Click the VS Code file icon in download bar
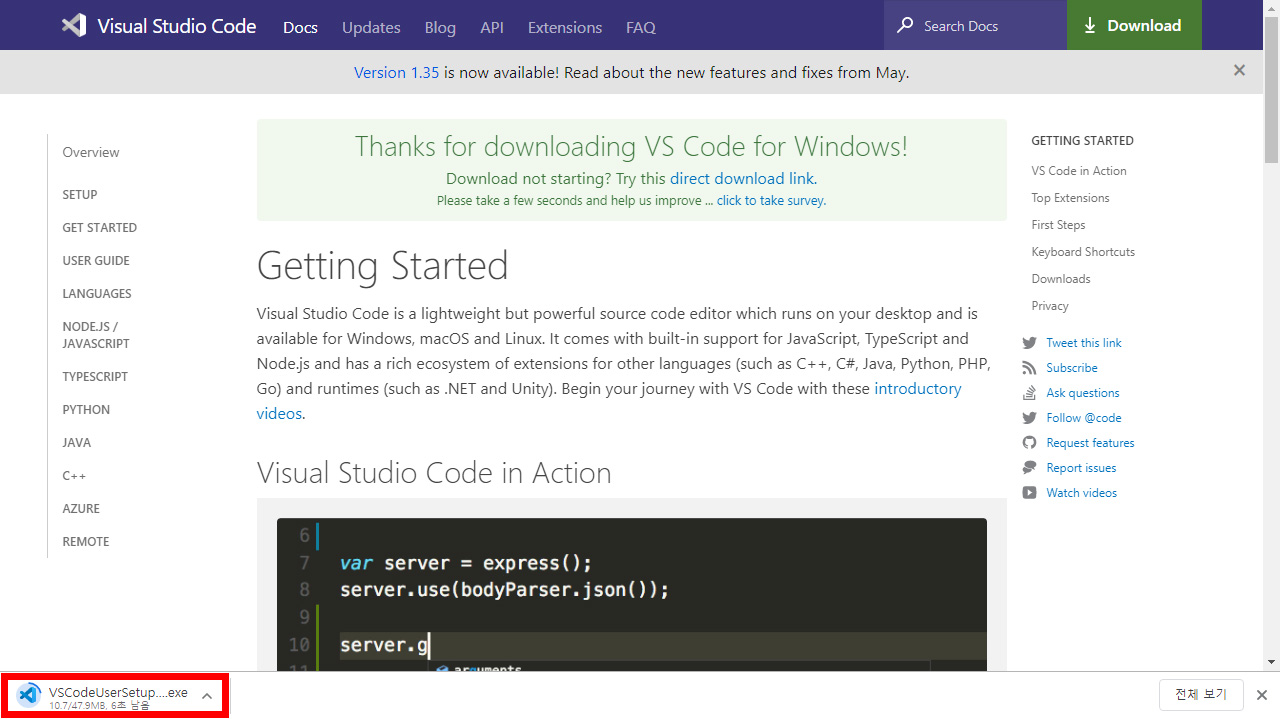This screenshot has width=1280, height=719. [x=29, y=695]
